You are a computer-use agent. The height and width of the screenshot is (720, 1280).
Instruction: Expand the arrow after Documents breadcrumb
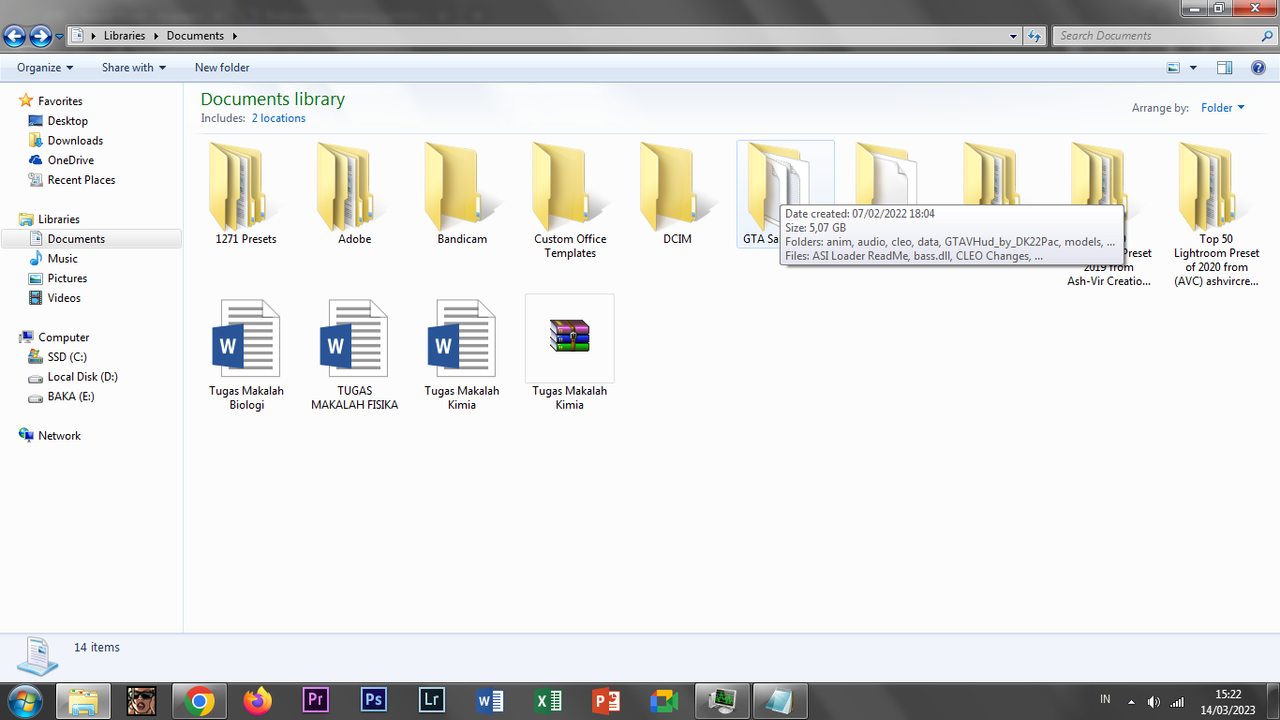click(235, 36)
